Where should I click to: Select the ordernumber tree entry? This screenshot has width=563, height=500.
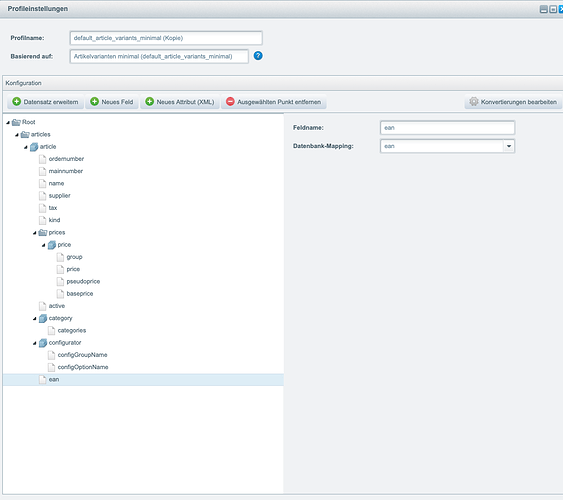click(66, 159)
